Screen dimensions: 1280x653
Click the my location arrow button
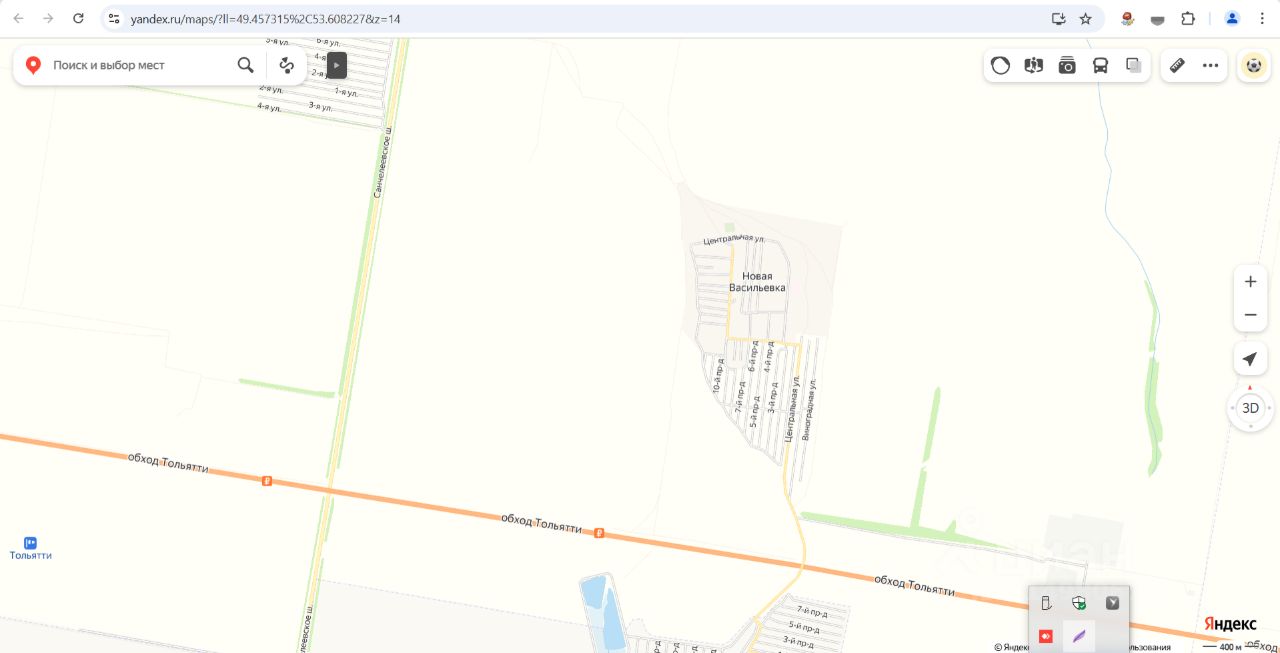tap(1250, 359)
